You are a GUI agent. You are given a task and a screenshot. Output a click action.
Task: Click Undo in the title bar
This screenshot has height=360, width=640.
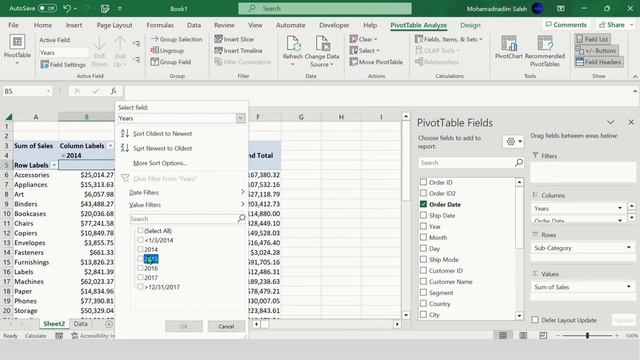(x=67, y=8)
